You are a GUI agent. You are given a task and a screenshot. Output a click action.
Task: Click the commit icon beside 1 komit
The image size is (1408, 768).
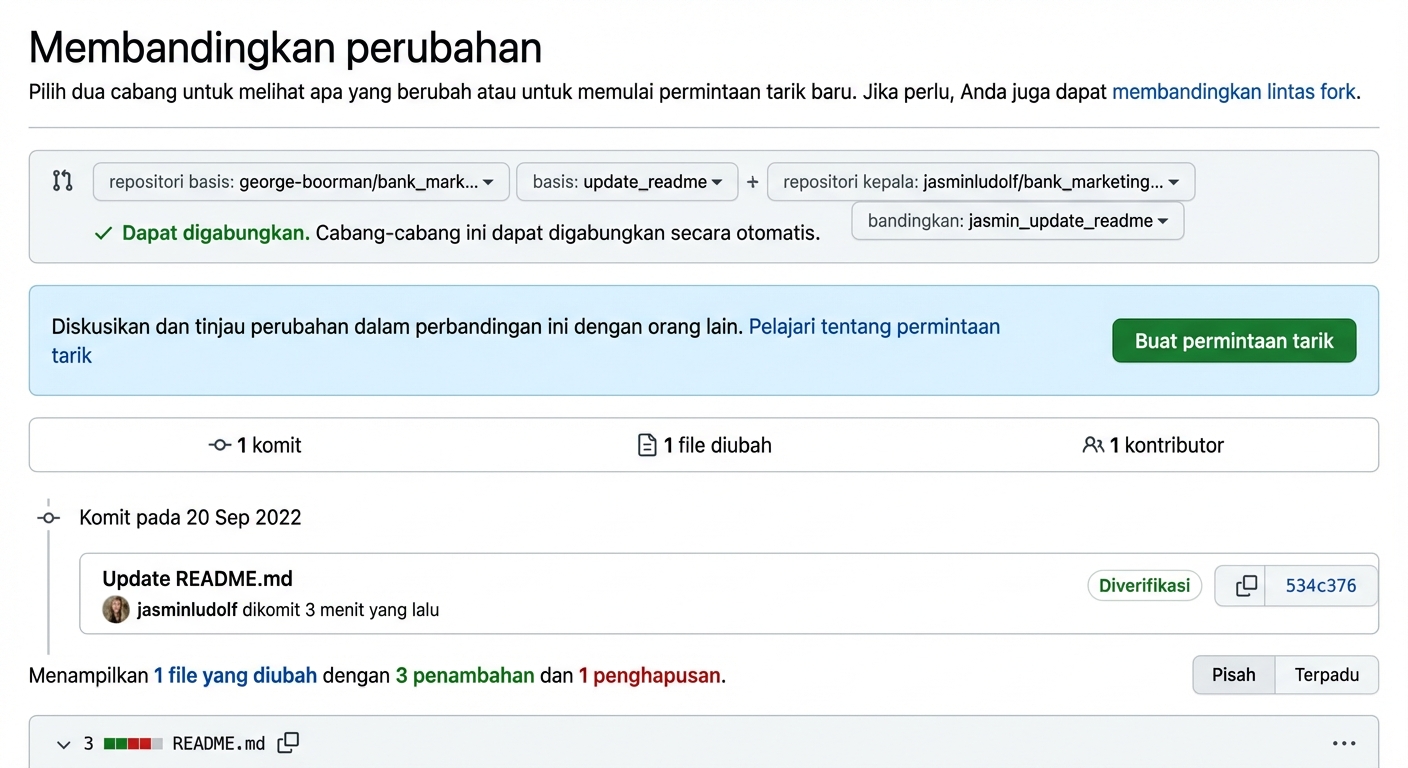coord(220,445)
